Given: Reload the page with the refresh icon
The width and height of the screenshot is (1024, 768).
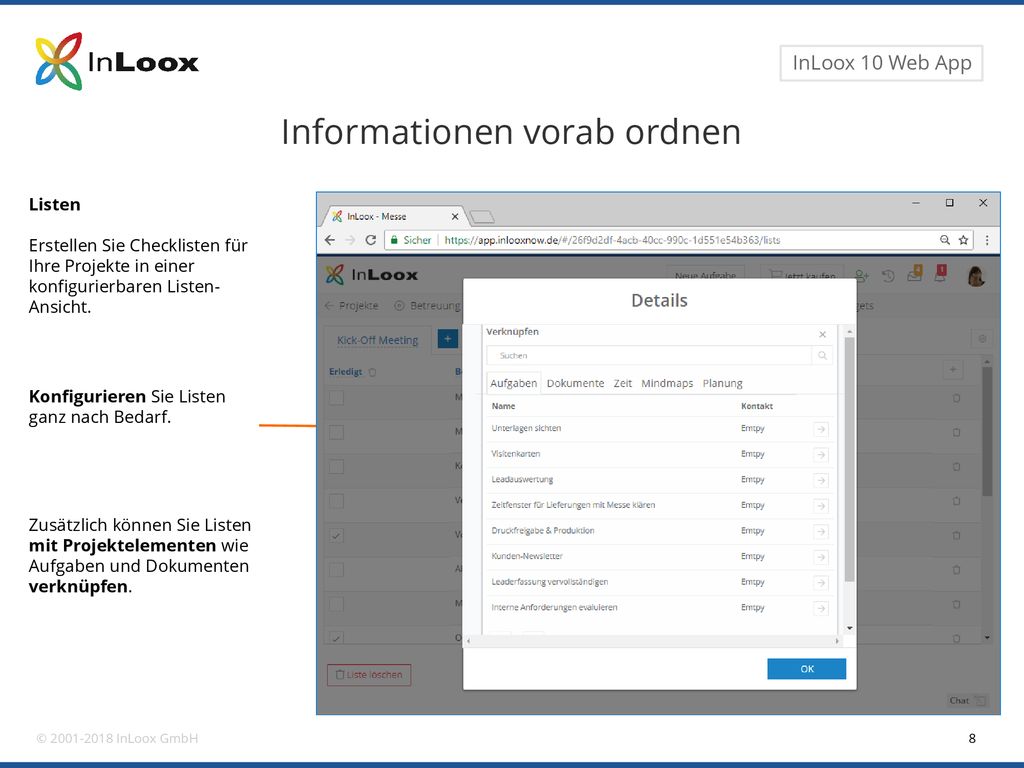Looking at the screenshot, I should [x=370, y=240].
